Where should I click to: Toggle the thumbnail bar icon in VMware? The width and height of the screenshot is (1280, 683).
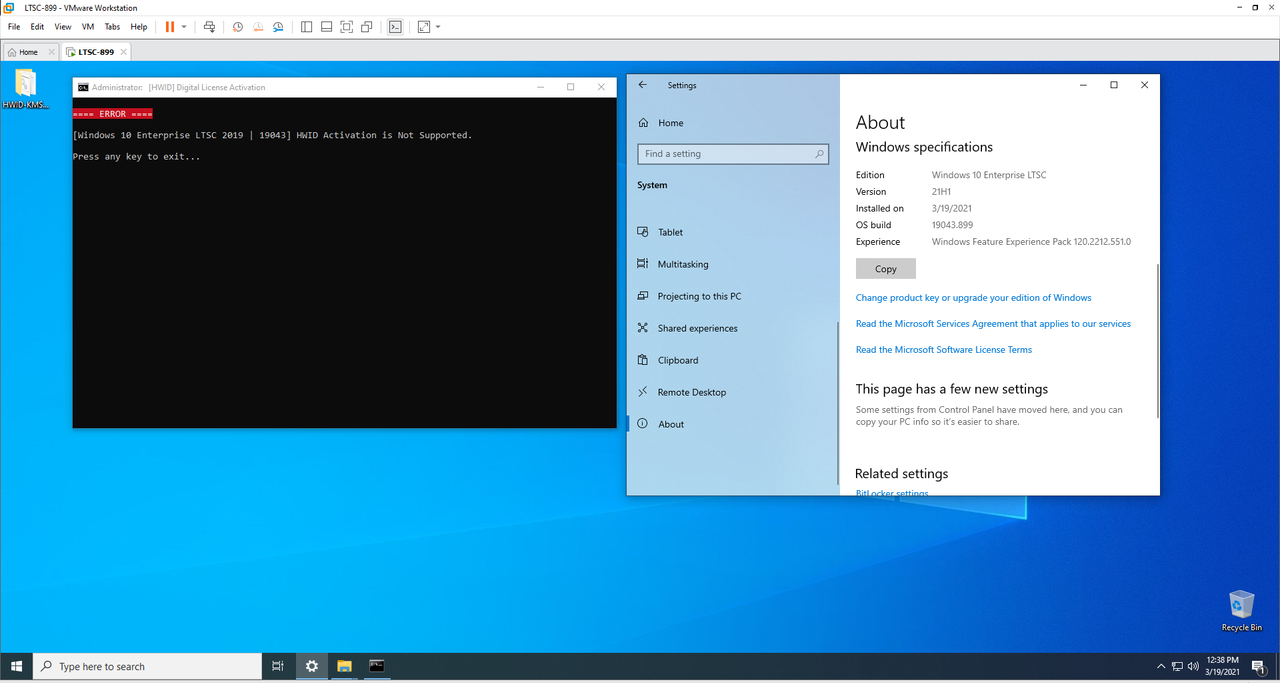326,27
